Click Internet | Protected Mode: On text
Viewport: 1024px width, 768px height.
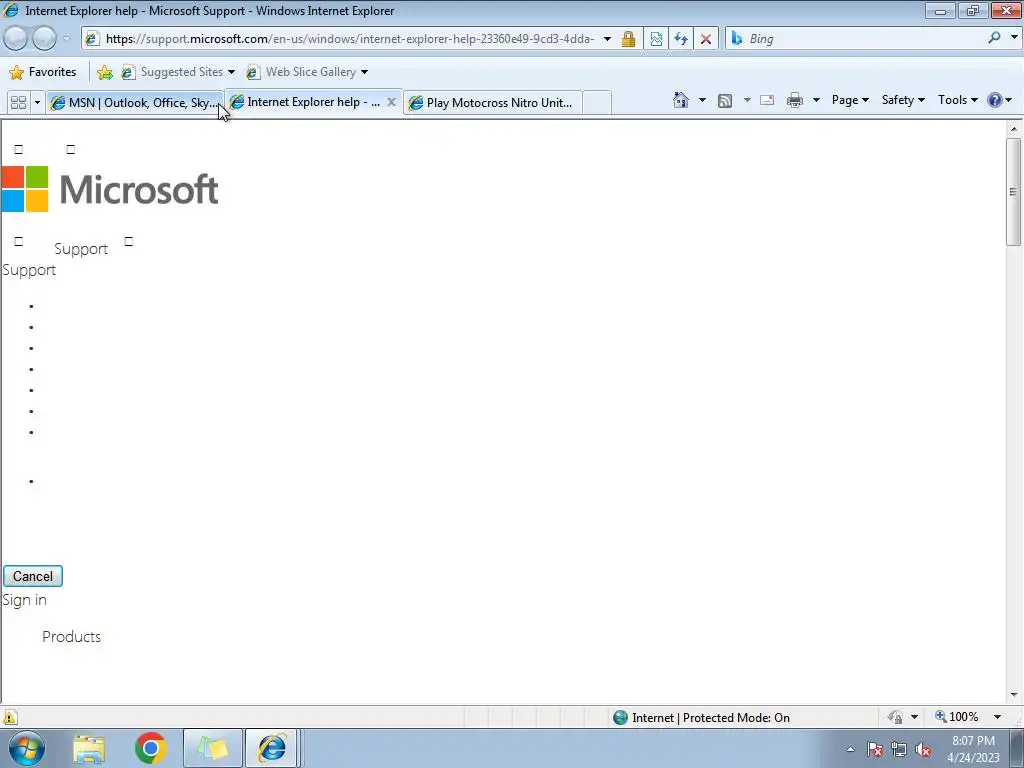pos(711,718)
